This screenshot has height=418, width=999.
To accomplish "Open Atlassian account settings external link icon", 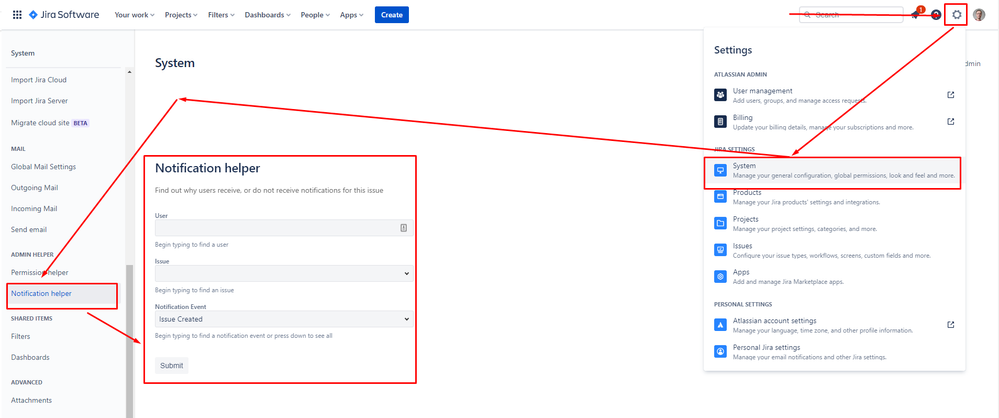I will 951,325.
